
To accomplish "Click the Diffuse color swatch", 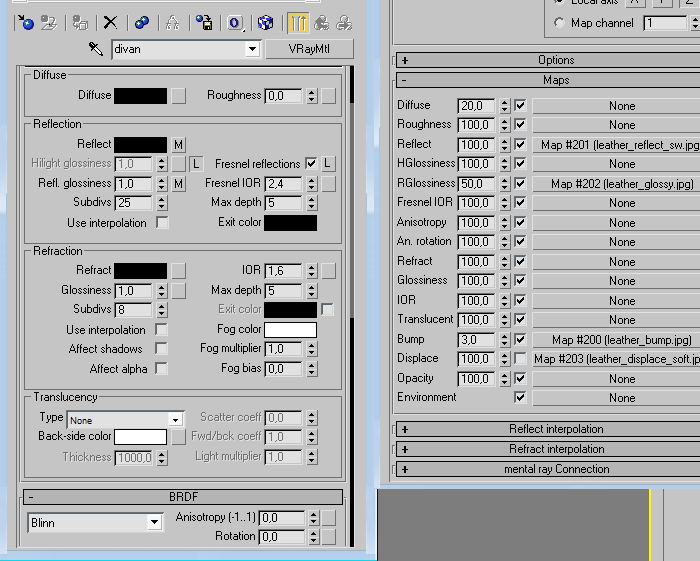I will pyautogui.click(x=140, y=96).
